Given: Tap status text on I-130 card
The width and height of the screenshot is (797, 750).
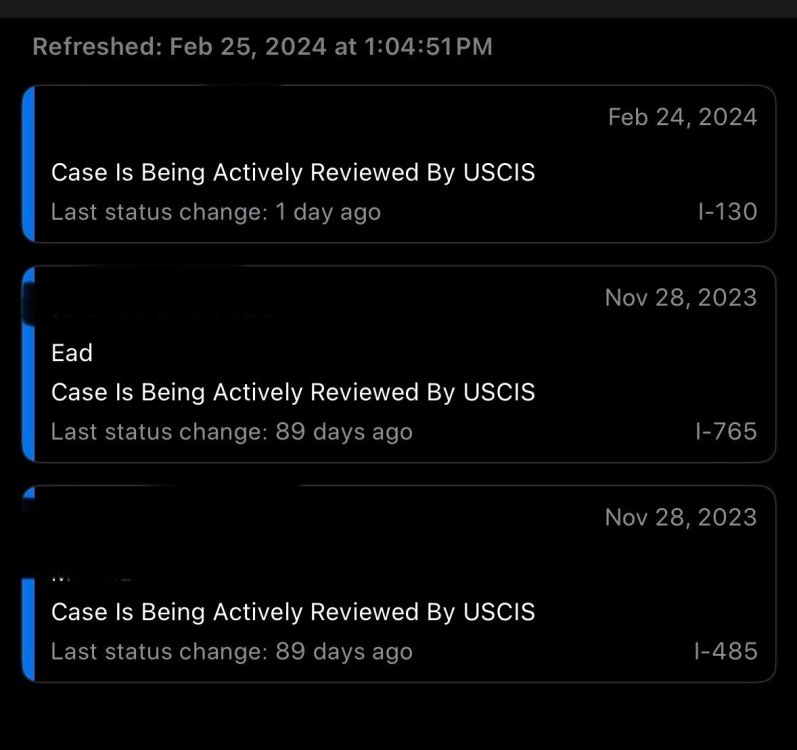Looking at the screenshot, I should (293, 173).
